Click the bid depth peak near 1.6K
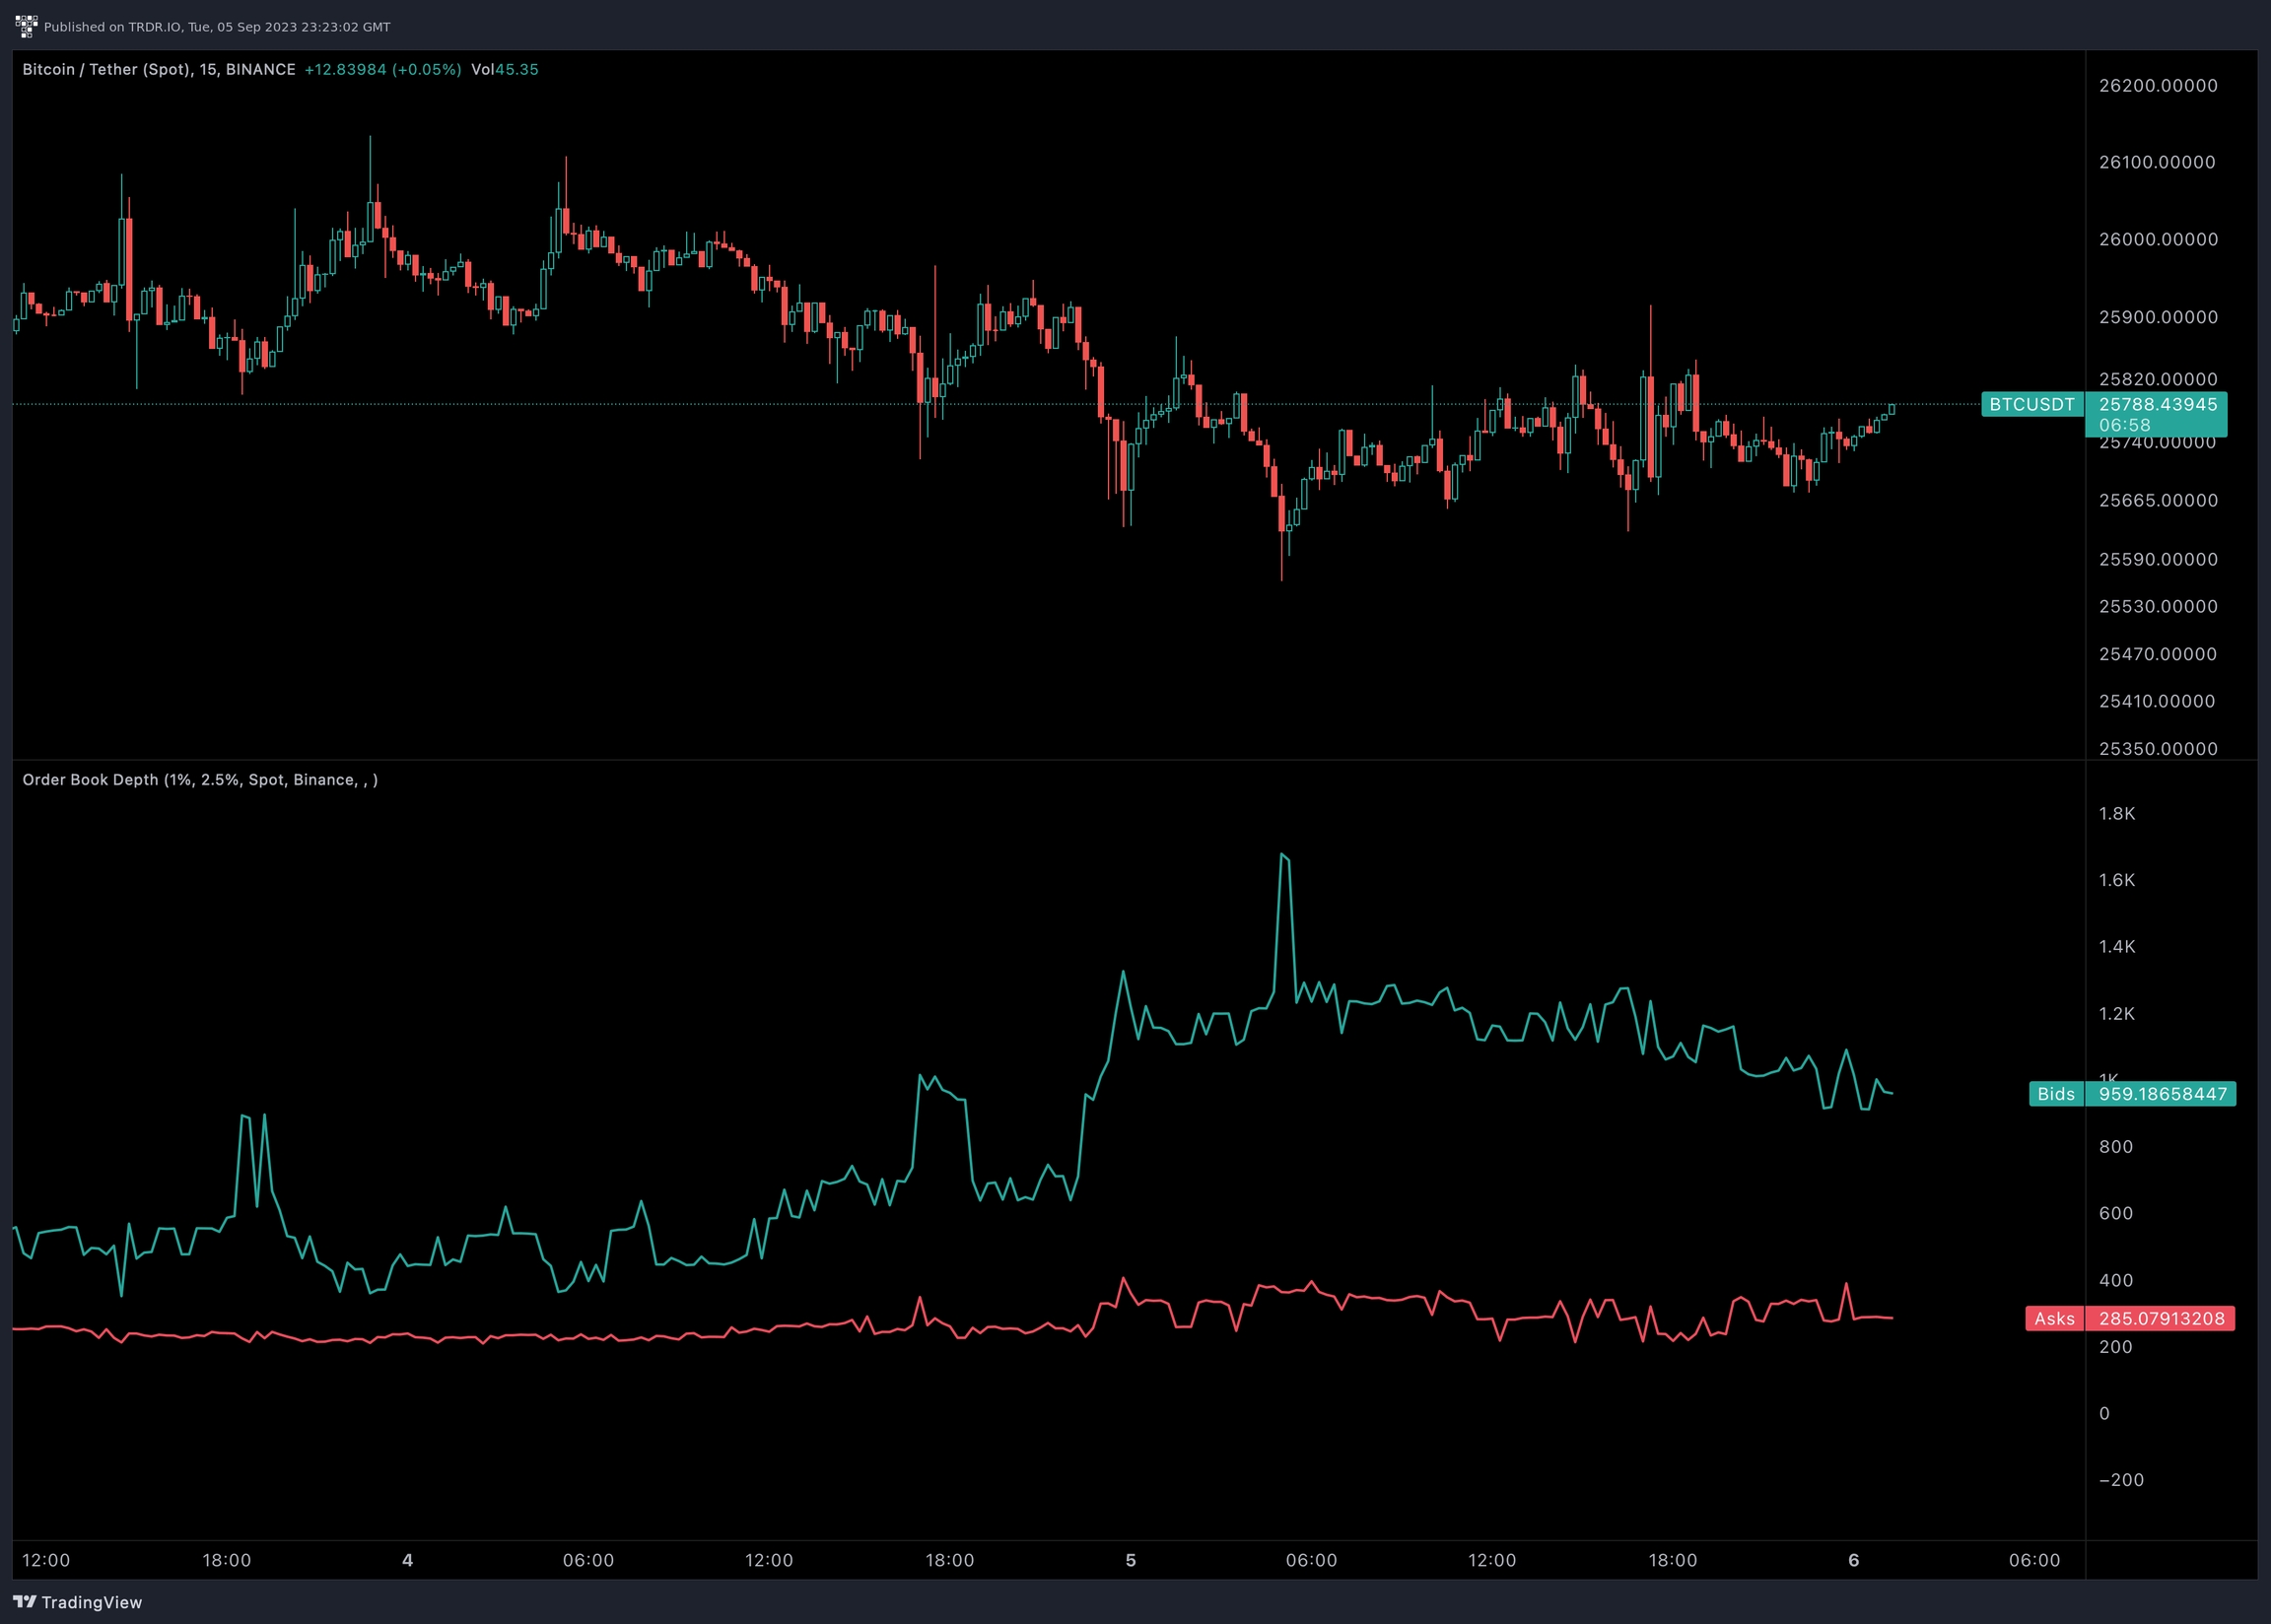 1282,855
